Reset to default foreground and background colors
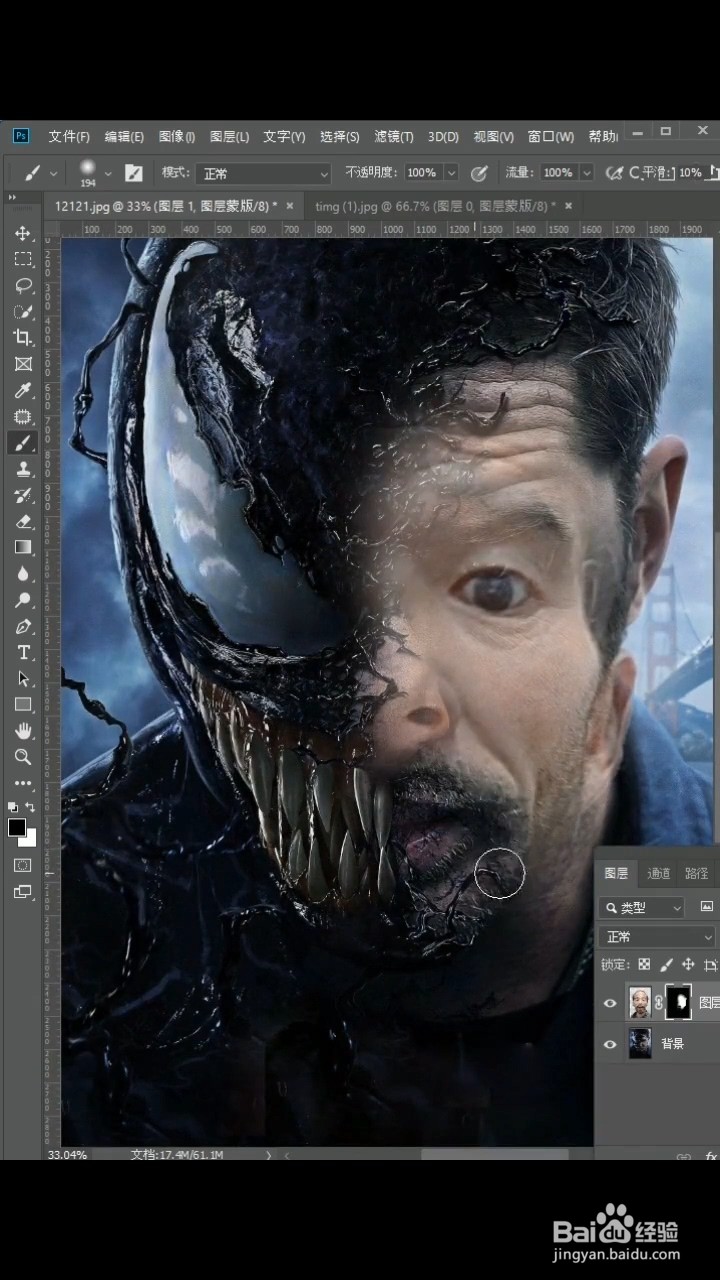The image size is (720, 1280). pyautogui.click(x=13, y=807)
